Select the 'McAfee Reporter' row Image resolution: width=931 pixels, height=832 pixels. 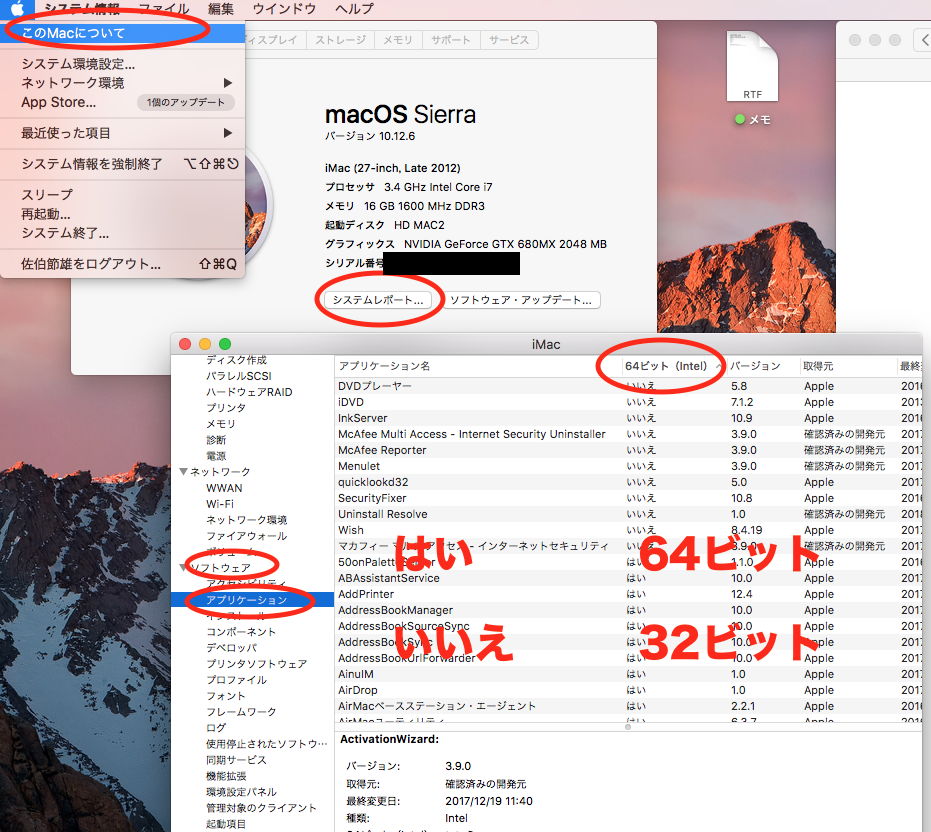click(x=628, y=450)
